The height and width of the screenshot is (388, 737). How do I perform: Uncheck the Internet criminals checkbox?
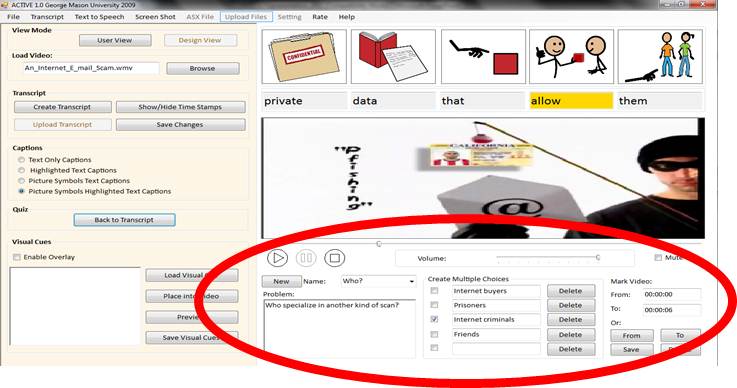(434, 319)
